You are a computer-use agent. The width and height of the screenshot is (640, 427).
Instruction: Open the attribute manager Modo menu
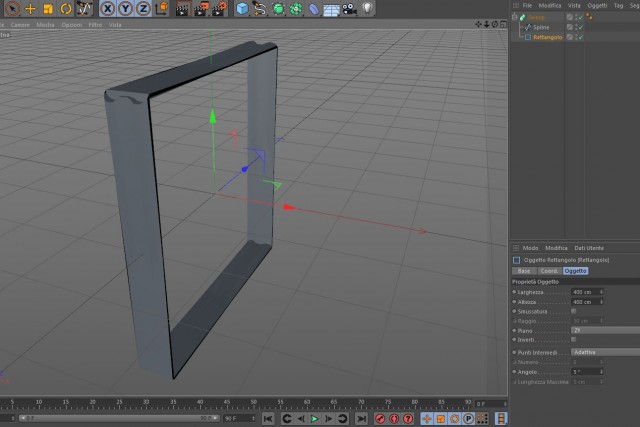pos(530,248)
